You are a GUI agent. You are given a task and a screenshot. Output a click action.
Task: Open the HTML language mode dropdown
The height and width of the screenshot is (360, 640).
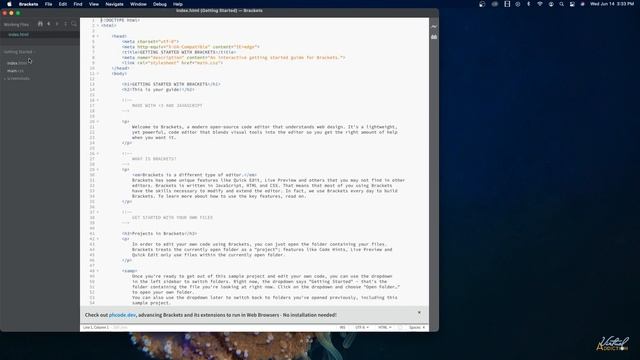(384, 327)
